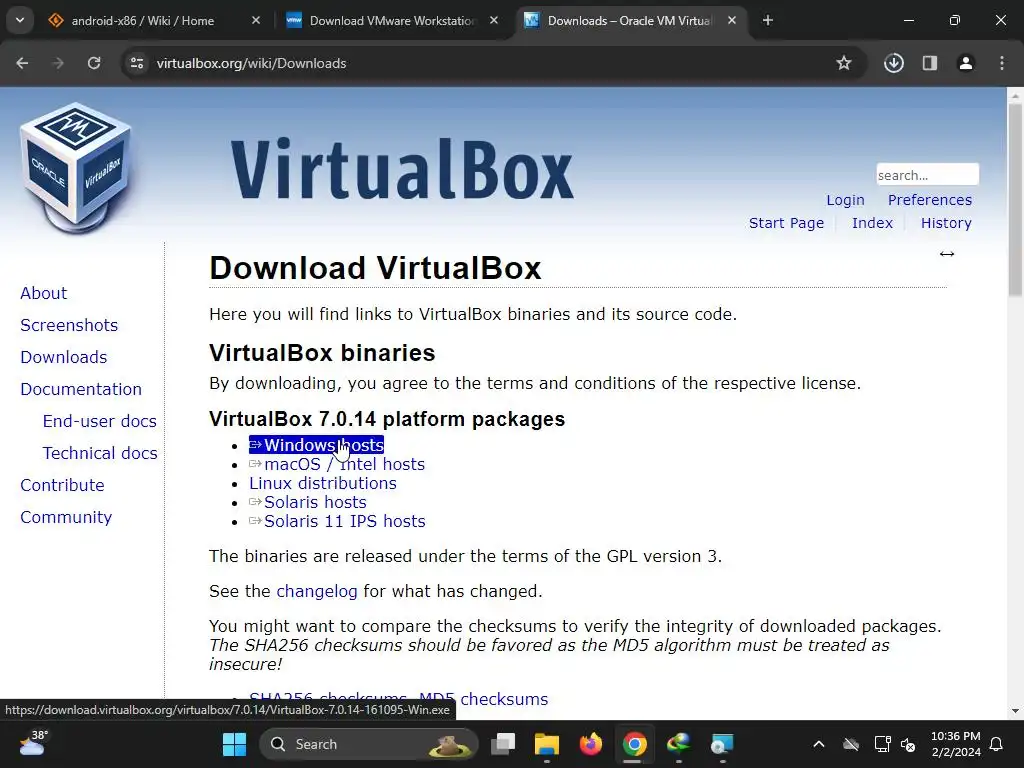Viewport: 1024px width, 768px height.
Task: Click the network display tray icon
Action: (882, 744)
